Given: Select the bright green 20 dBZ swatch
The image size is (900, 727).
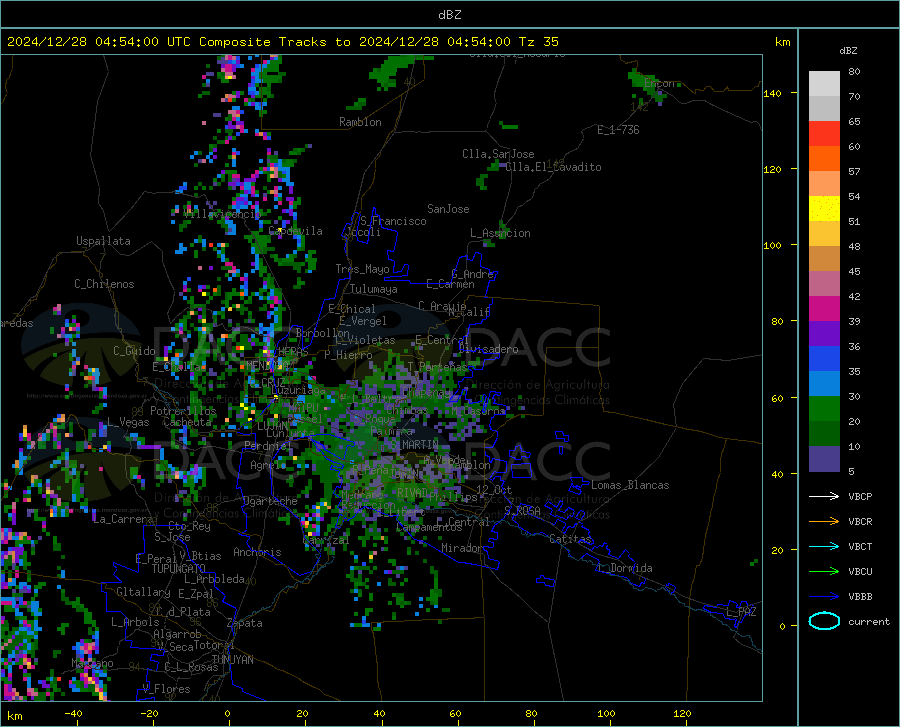Looking at the screenshot, I should pyautogui.click(x=824, y=409).
